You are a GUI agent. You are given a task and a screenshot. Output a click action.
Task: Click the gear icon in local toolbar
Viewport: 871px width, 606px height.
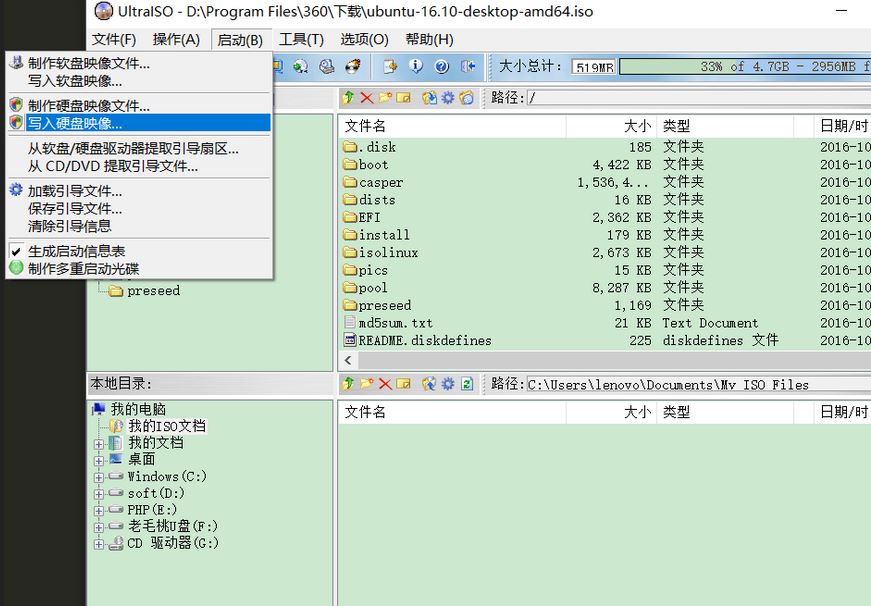pyautogui.click(x=448, y=383)
